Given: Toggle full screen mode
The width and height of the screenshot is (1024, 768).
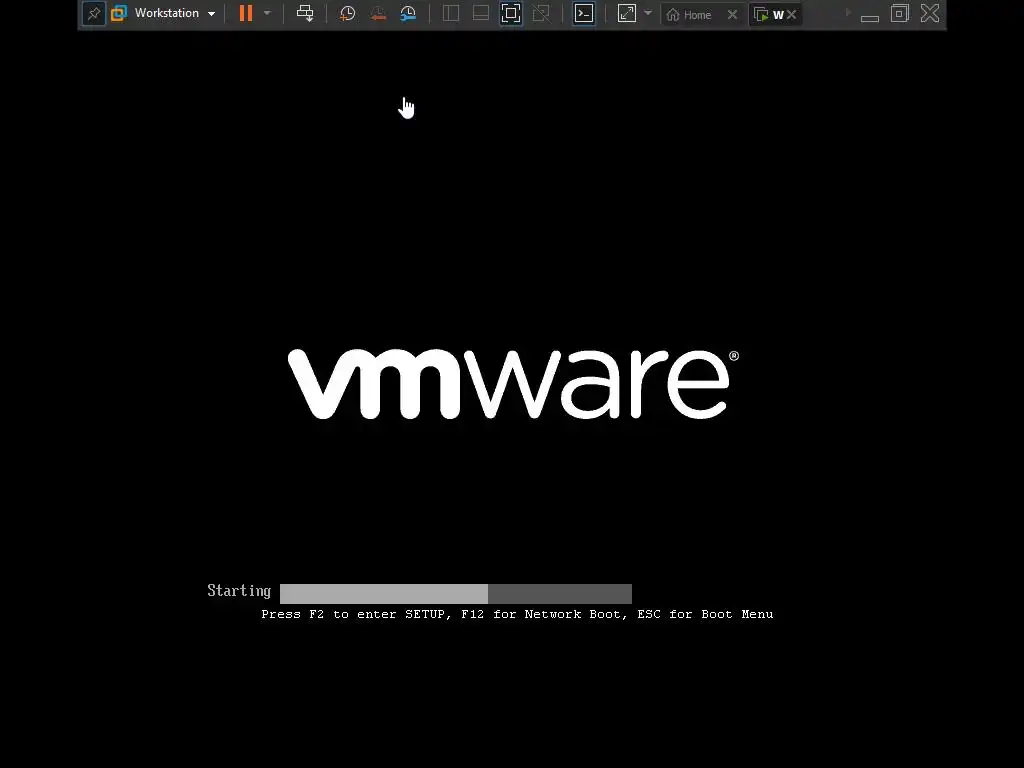Looking at the screenshot, I should tap(511, 13).
